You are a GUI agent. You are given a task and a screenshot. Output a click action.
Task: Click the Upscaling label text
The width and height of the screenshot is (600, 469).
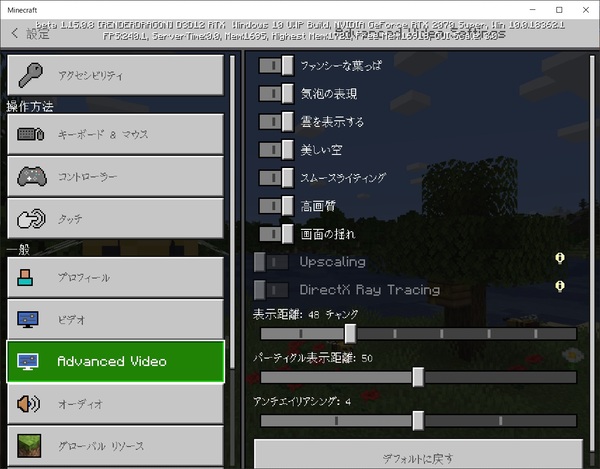point(333,262)
